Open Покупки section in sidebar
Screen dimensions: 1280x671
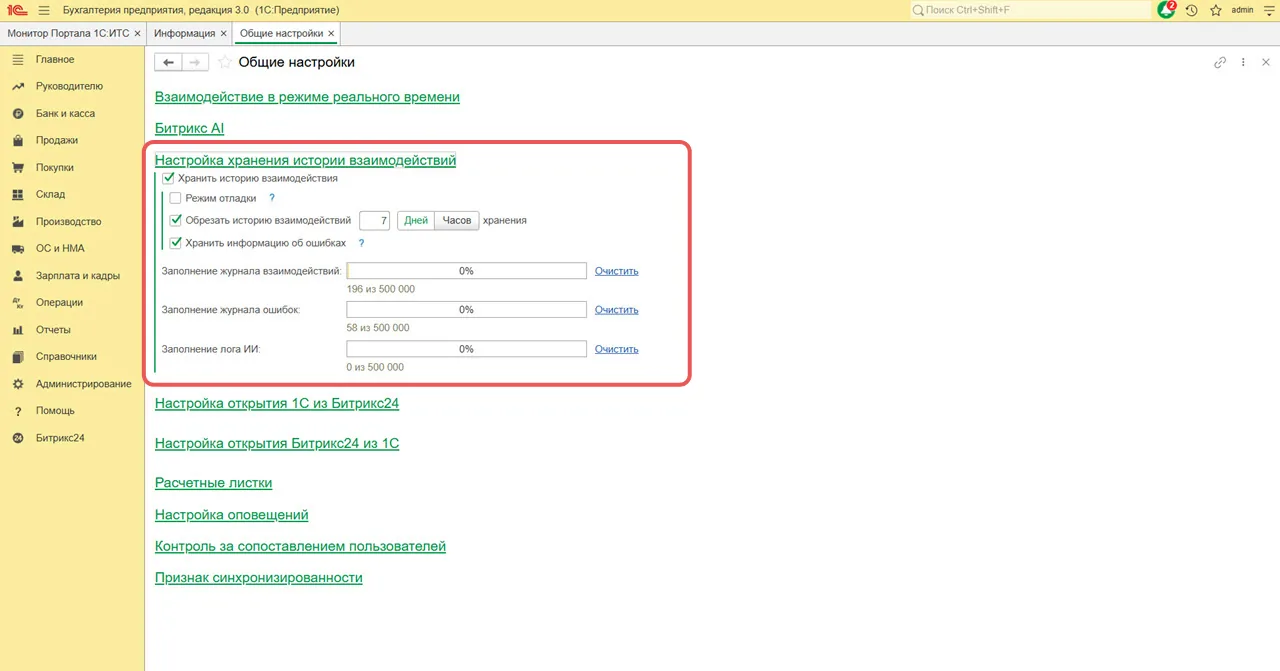click(x=55, y=167)
